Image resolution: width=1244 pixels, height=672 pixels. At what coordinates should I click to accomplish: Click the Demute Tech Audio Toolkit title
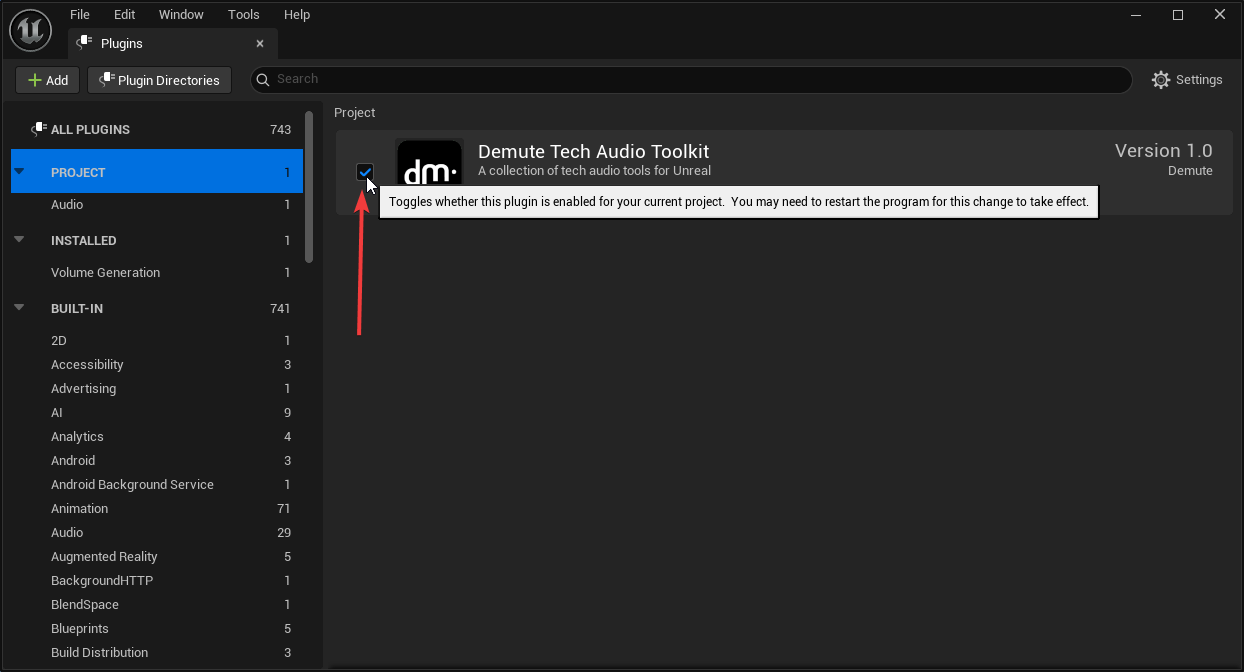(x=594, y=151)
